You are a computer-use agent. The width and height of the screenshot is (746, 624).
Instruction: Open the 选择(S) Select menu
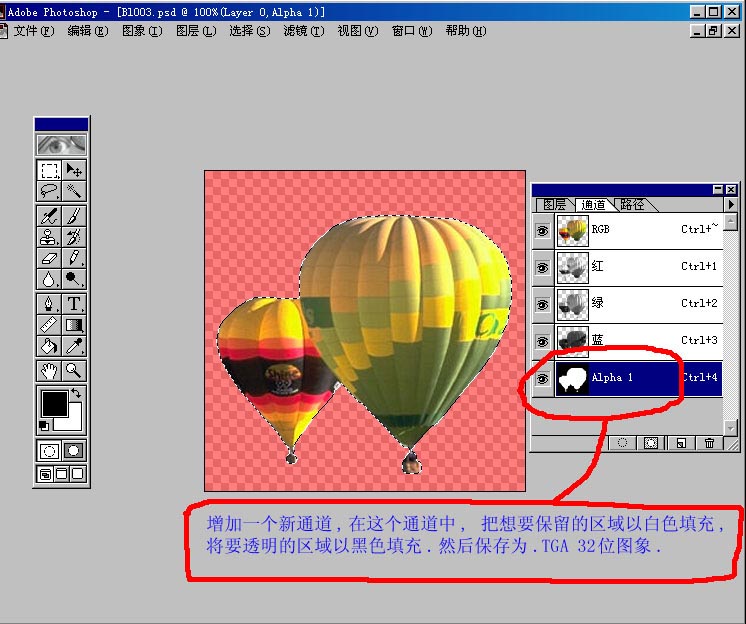[250, 31]
